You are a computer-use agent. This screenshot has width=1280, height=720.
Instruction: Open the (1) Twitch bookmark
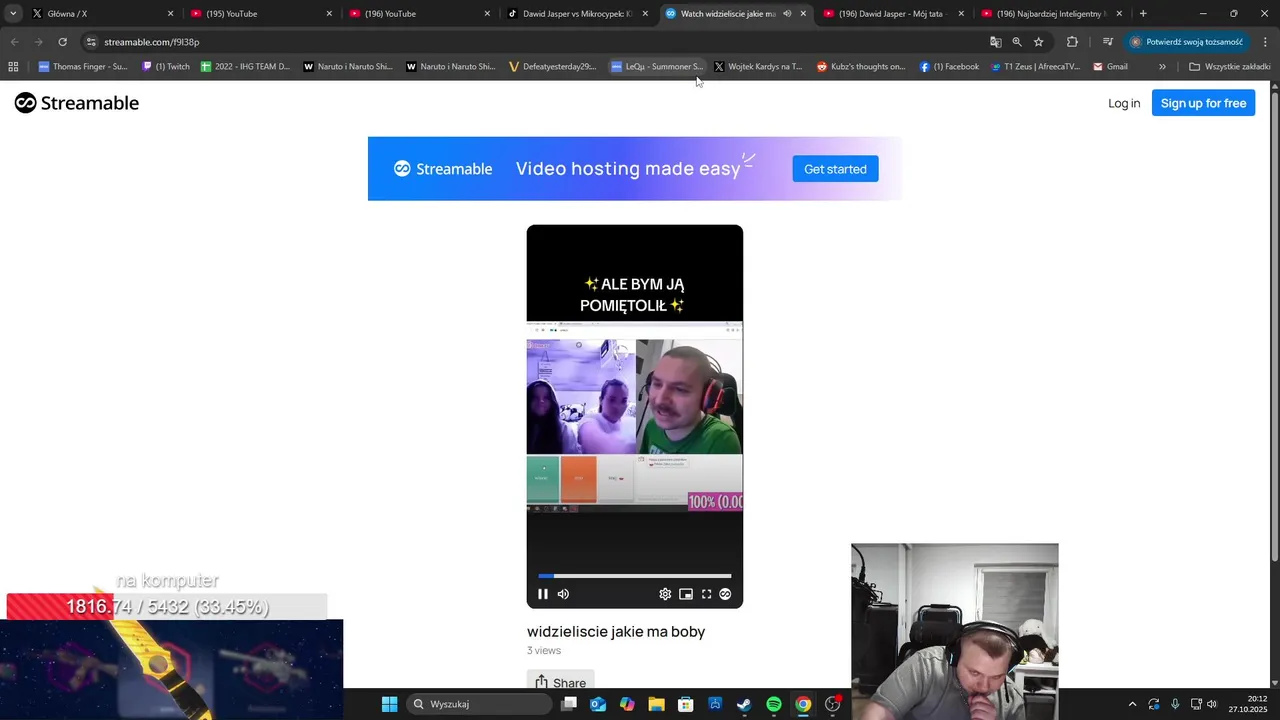tap(166, 67)
